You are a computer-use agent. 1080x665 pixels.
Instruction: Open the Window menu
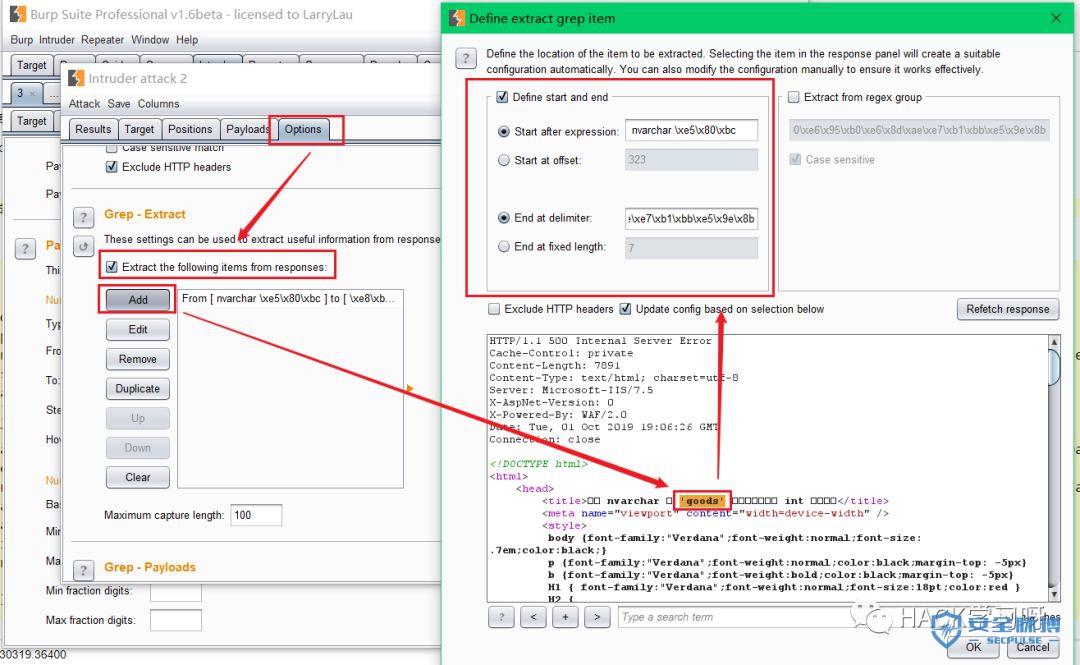[150, 40]
